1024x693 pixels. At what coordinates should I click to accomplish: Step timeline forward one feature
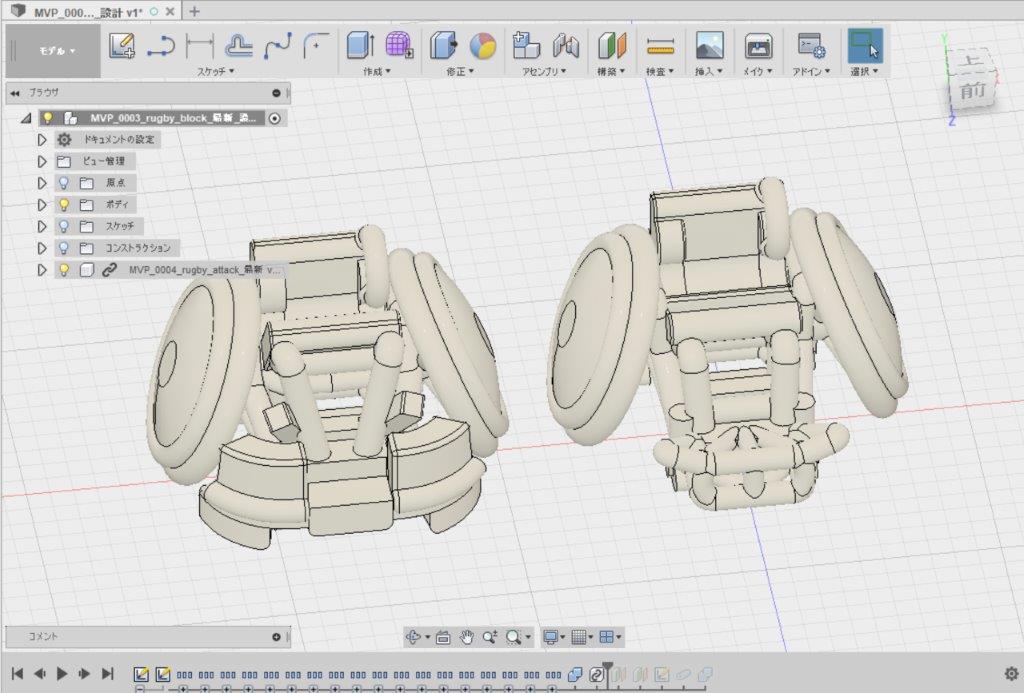pyautogui.click(x=84, y=673)
